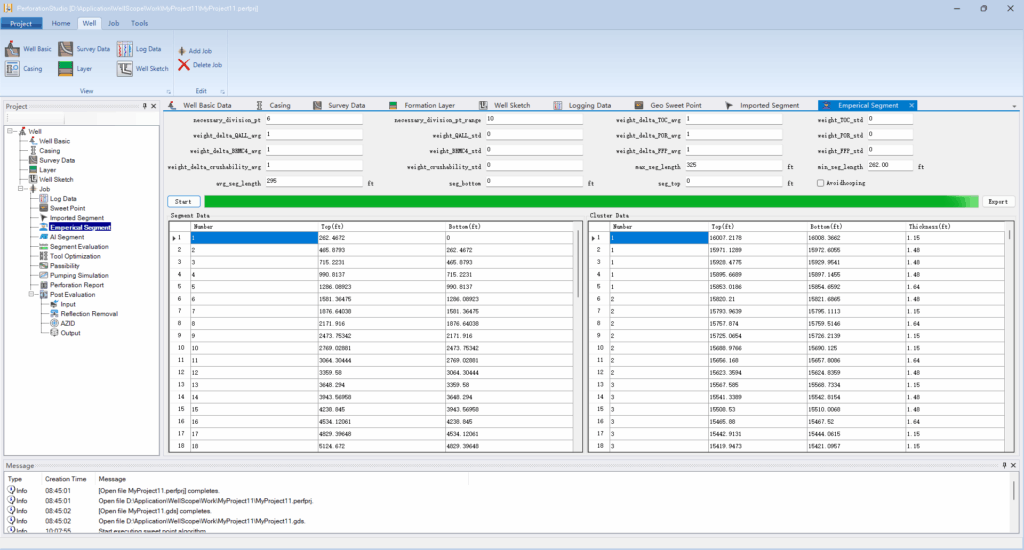Open Log Data from ribbon
Screen dimensions: 1024x550
139,49
